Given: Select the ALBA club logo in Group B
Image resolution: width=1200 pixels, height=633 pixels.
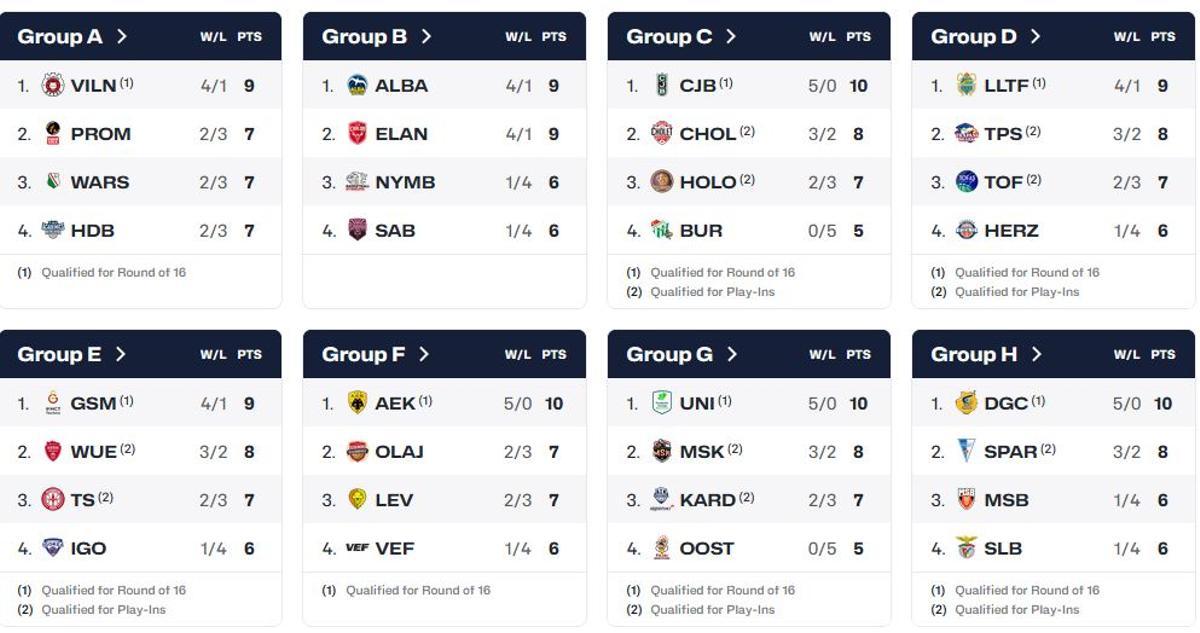Looking at the screenshot, I should (359, 85).
